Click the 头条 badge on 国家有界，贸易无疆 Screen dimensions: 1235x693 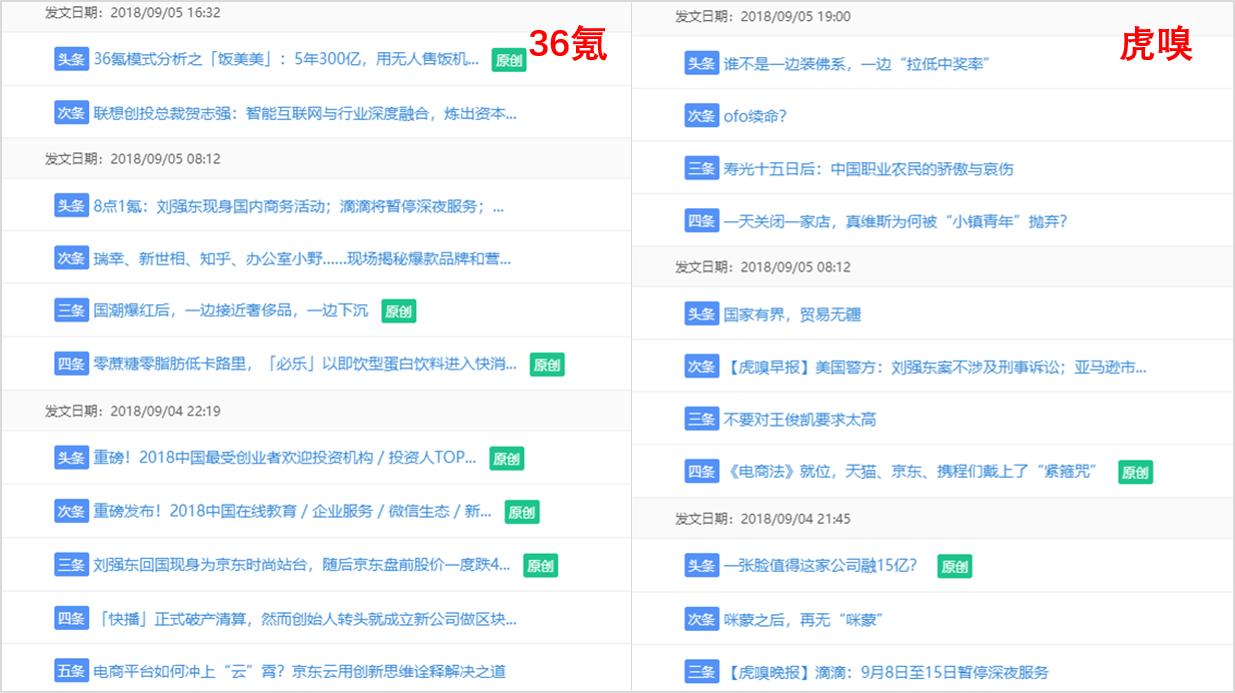point(699,314)
